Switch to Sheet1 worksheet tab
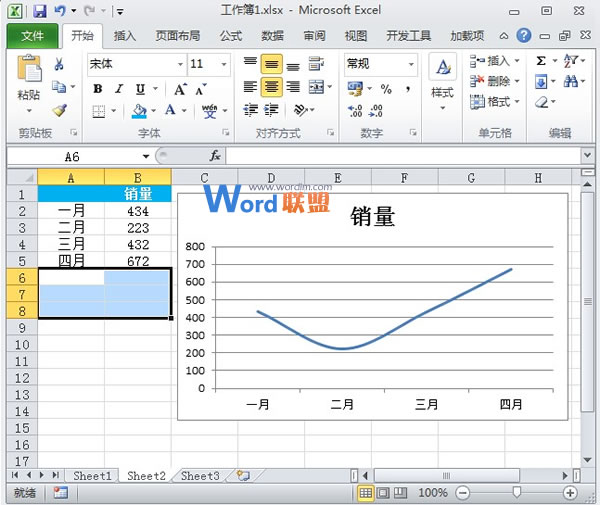 click(x=92, y=476)
